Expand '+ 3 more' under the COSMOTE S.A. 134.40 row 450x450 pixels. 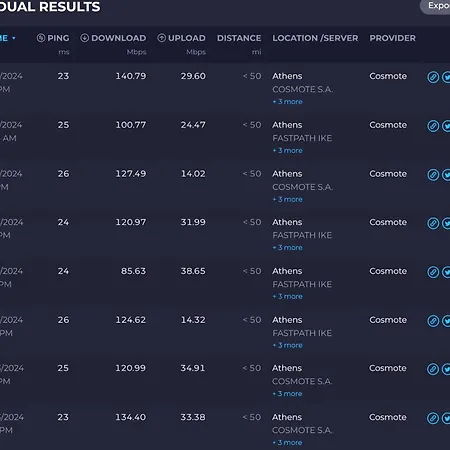tap(287, 443)
